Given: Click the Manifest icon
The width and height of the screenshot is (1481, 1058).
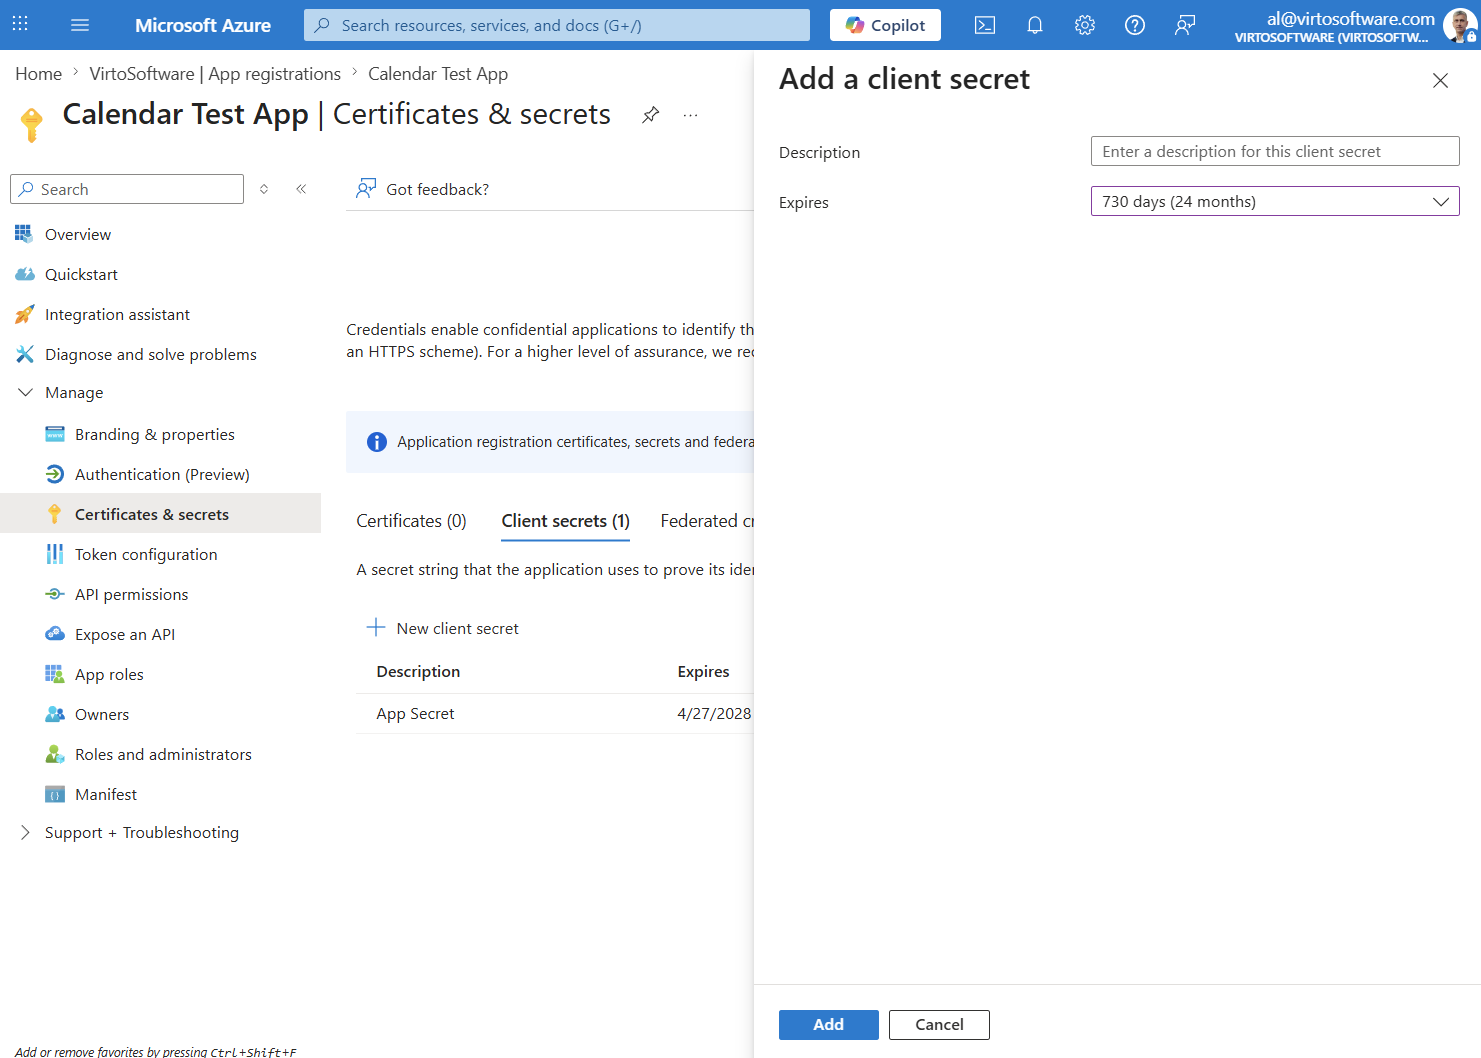Looking at the screenshot, I should click(x=55, y=794).
